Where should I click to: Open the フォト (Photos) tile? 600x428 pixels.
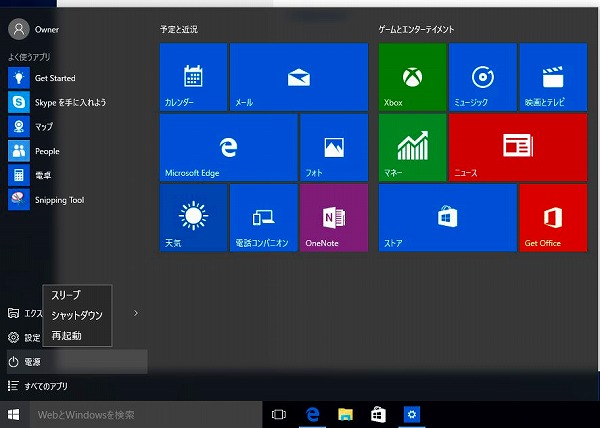(334, 147)
